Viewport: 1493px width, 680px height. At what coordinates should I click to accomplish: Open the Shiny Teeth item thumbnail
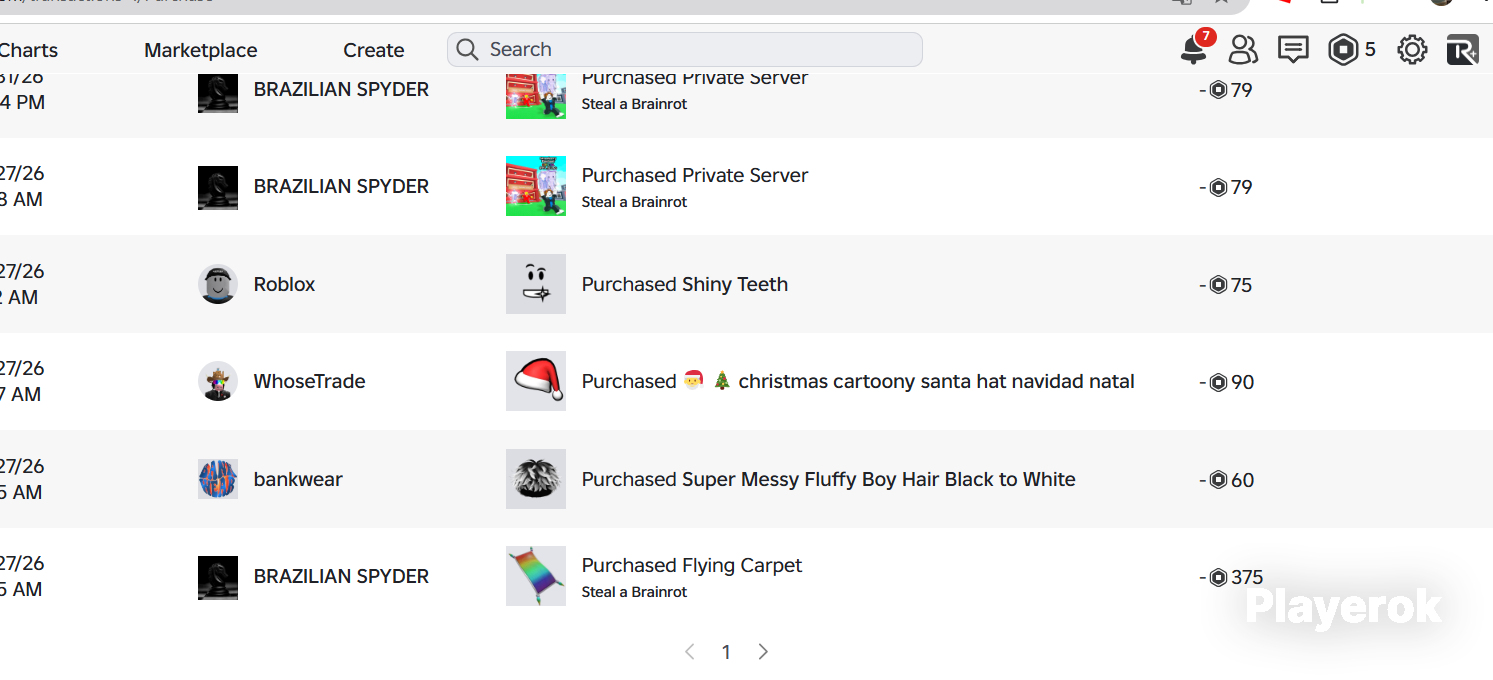click(x=536, y=284)
